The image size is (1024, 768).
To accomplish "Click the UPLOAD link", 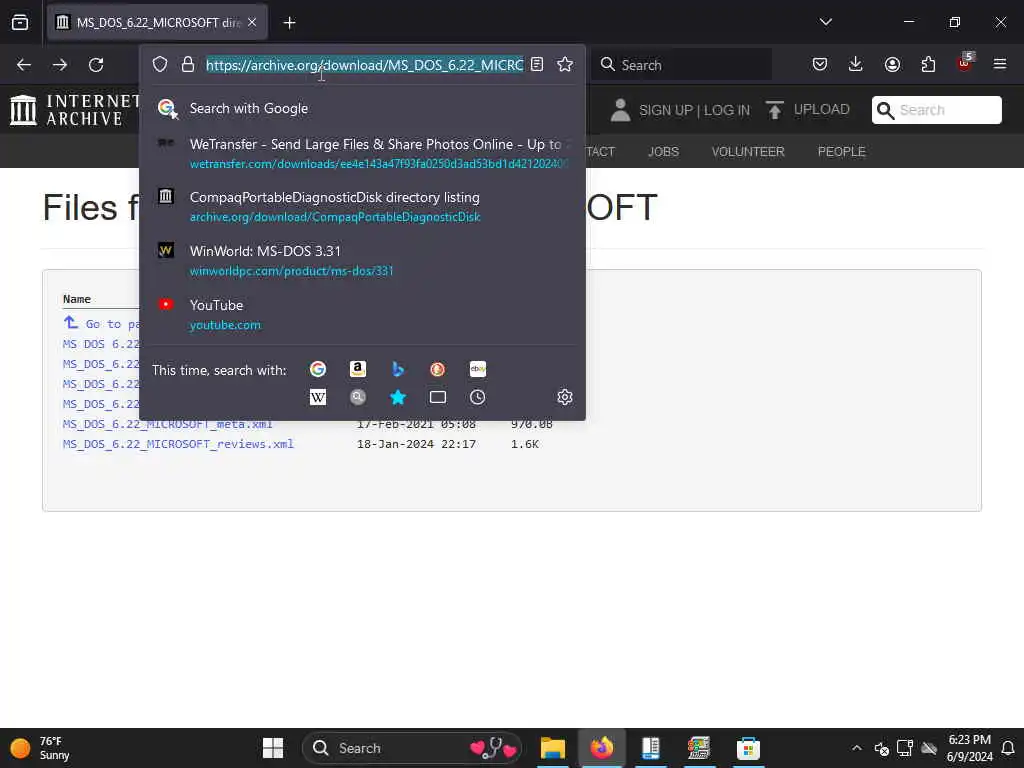I will coord(808,110).
